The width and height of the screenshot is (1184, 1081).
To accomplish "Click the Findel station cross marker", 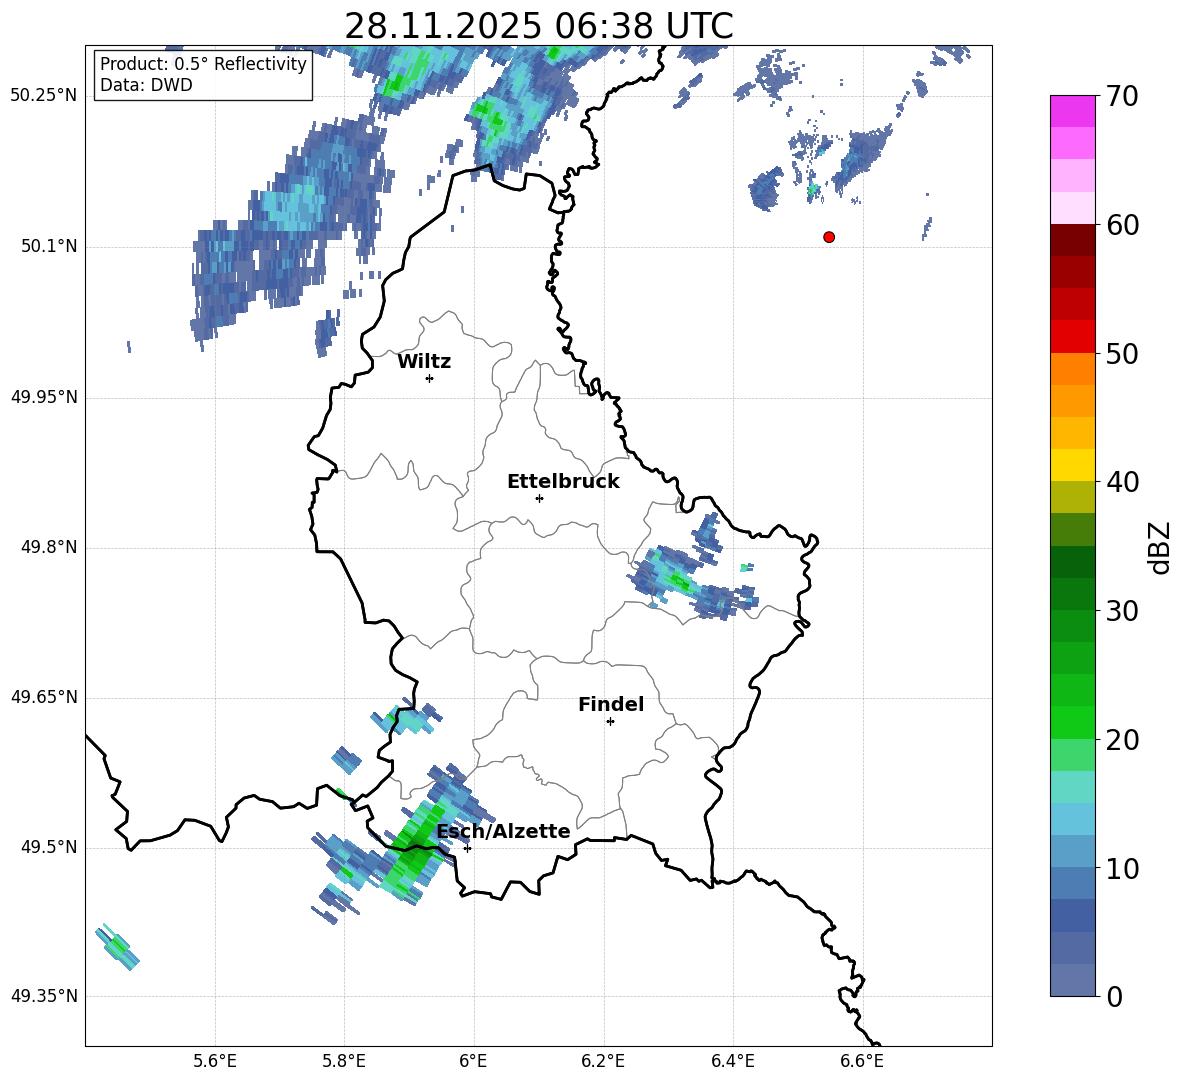I will tap(610, 722).
